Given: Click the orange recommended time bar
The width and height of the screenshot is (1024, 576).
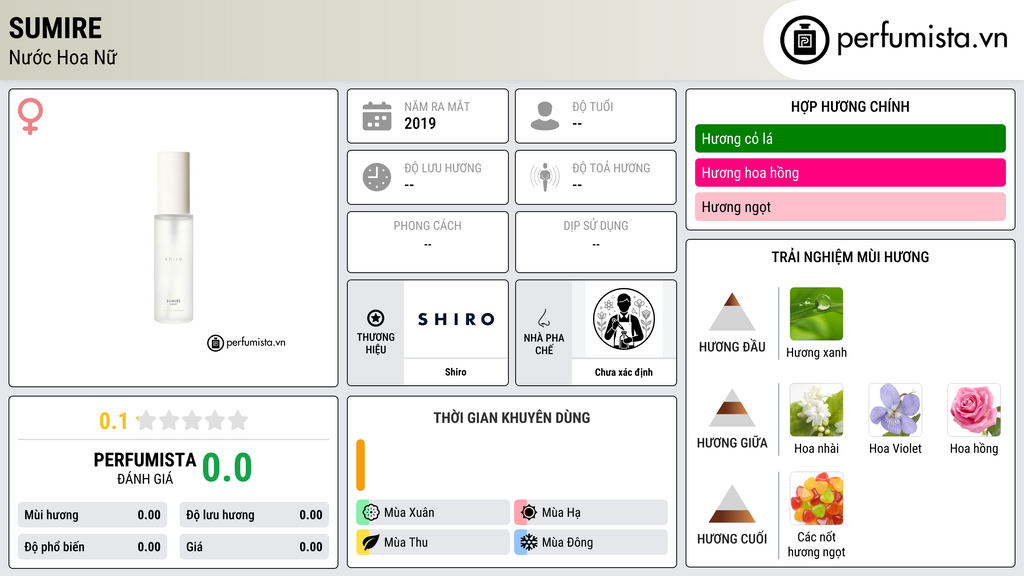Looking at the screenshot, I should [360, 465].
